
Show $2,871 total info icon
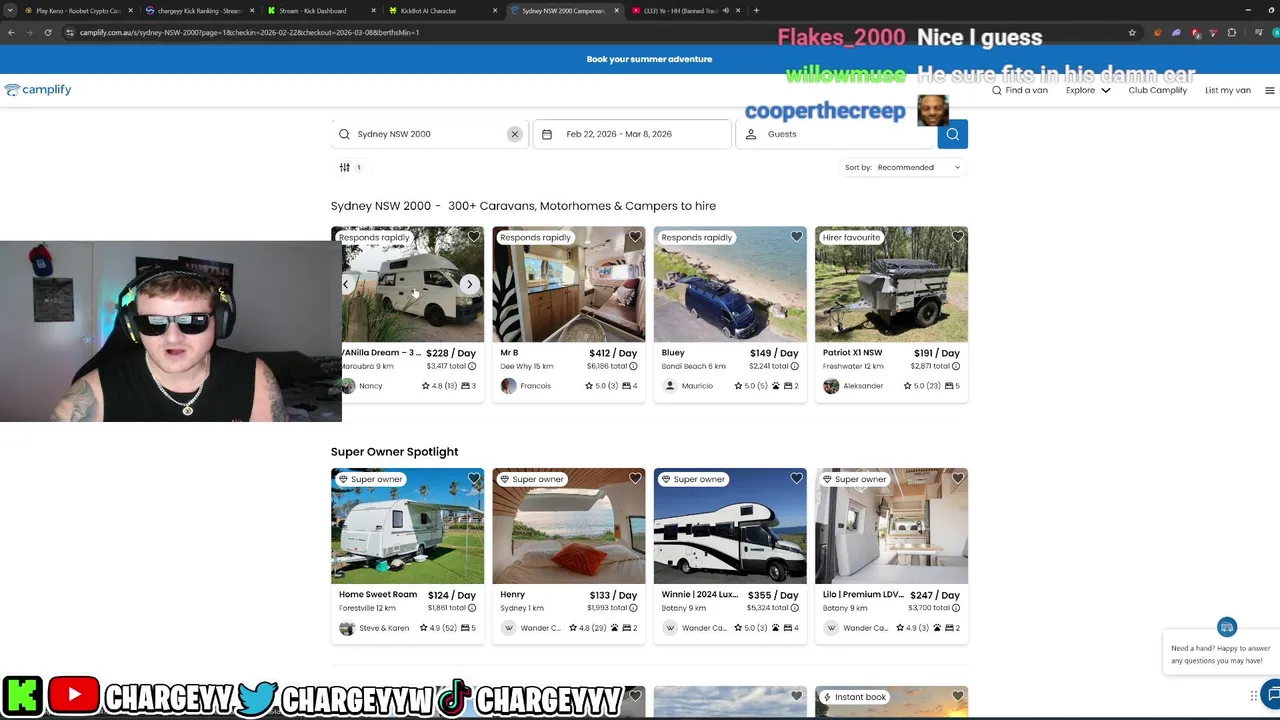[956, 366]
